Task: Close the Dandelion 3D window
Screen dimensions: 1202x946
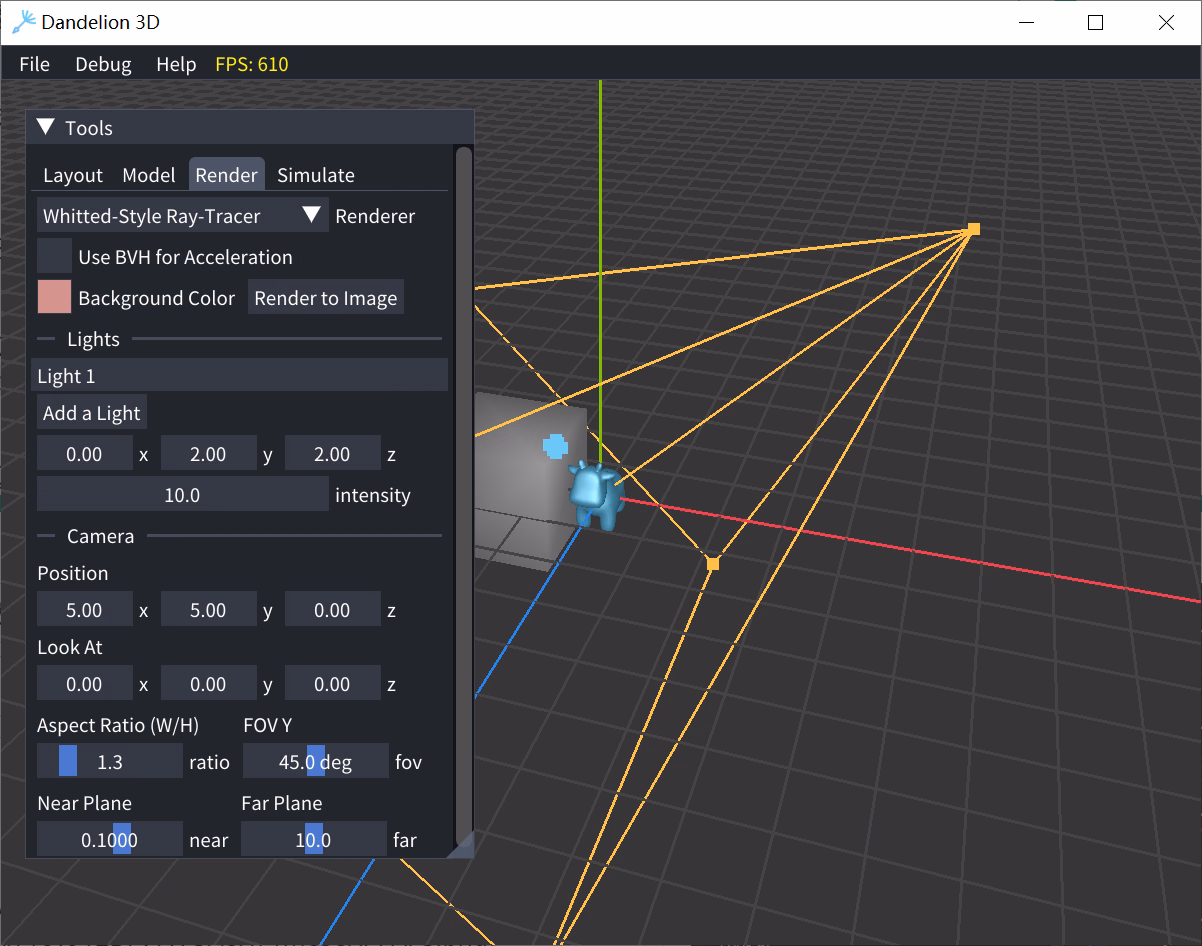Action: [x=1166, y=22]
